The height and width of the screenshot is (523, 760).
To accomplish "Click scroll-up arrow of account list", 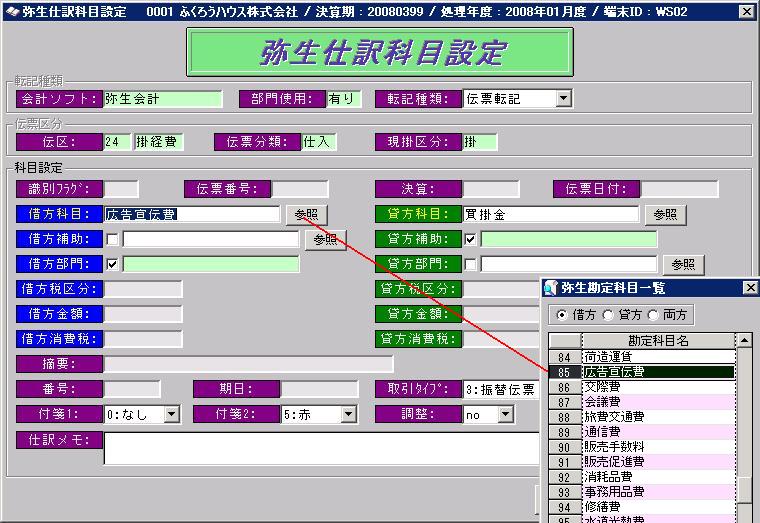I will point(744,340).
